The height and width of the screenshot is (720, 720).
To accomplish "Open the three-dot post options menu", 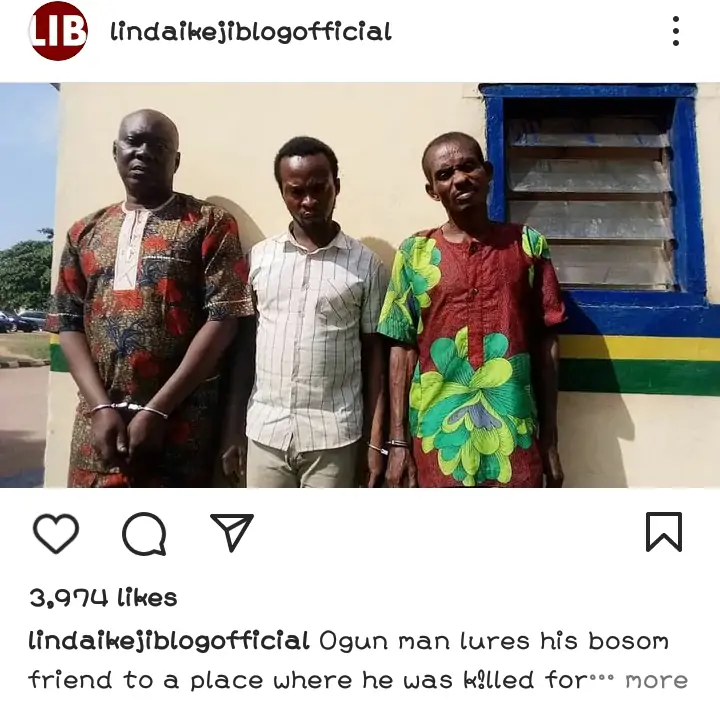I will tap(675, 31).
